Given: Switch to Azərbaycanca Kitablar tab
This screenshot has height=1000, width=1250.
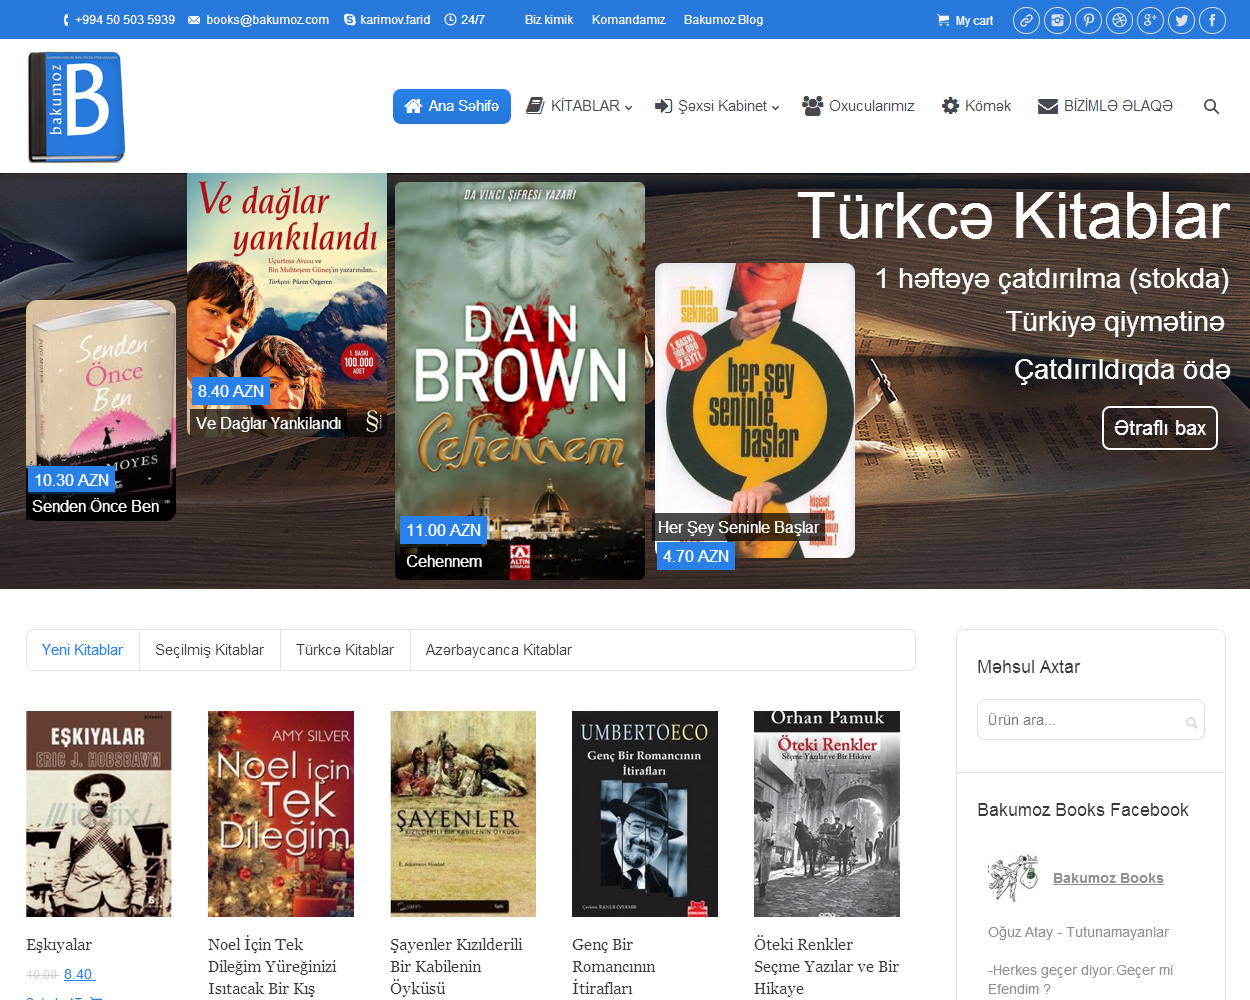Looking at the screenshot, I should (x=499, y=650).
